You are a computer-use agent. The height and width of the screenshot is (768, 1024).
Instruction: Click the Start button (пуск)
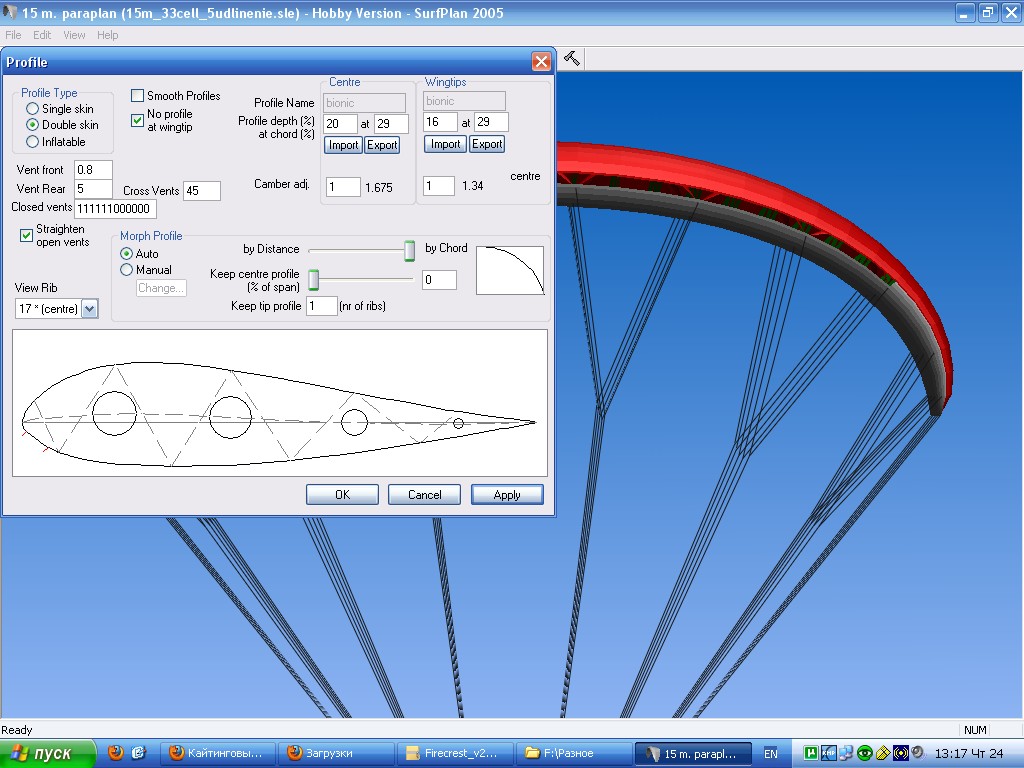point(48,753)
